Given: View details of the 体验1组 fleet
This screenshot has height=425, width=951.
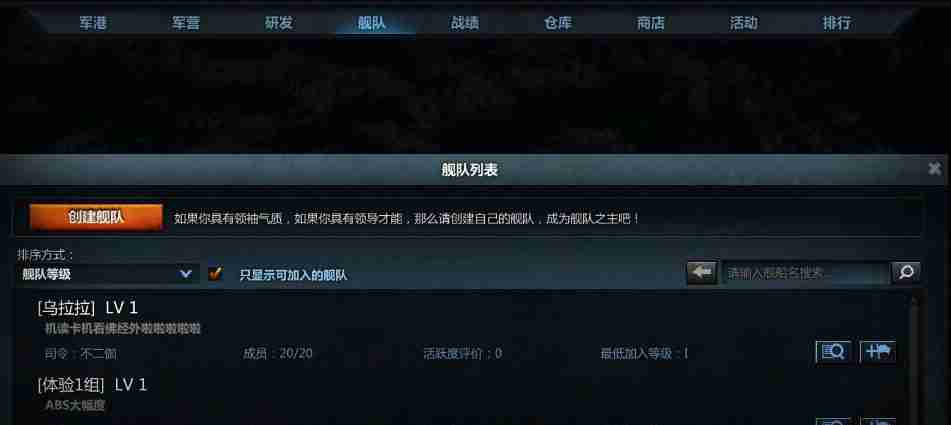Looking at the screenshot, I should [833, 421].
